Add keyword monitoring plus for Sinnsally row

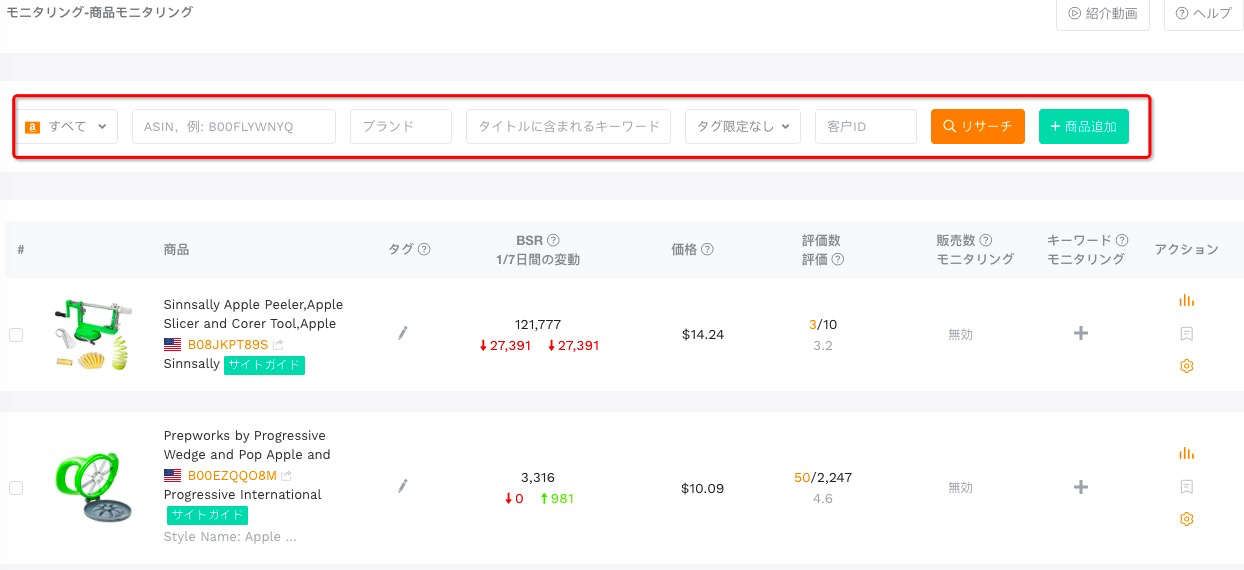click(1080, 333)
